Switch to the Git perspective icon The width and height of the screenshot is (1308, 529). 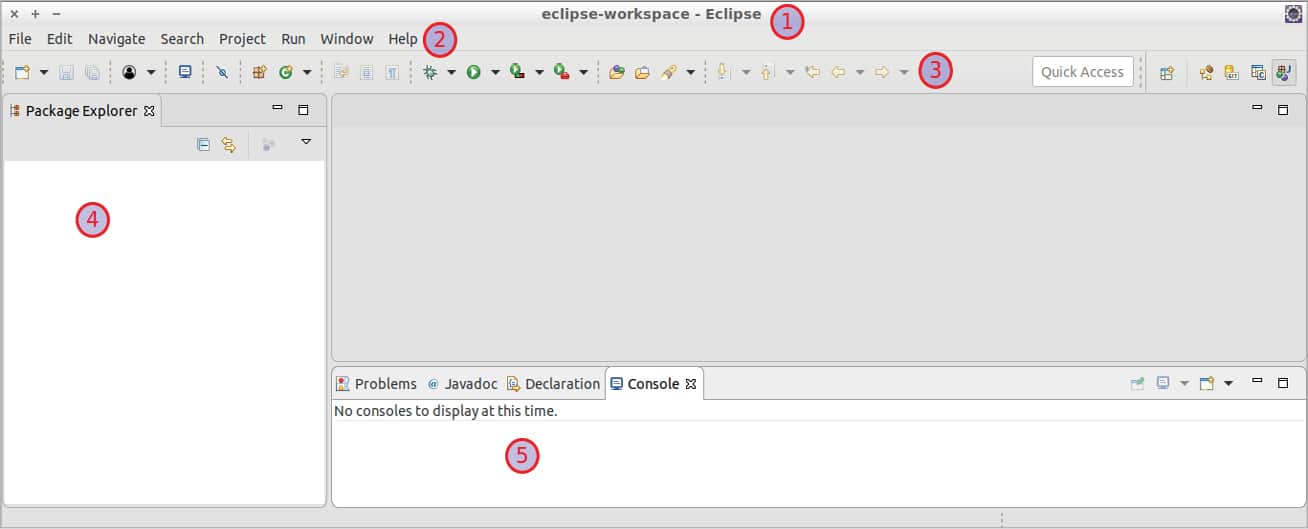click(x=1233, y=72)
